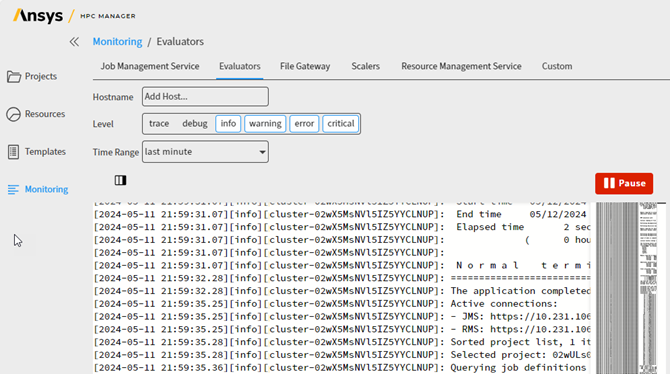This screenshot has height=374, width=670.
Task: Open the Scalers tab
Action: point(365,66)
